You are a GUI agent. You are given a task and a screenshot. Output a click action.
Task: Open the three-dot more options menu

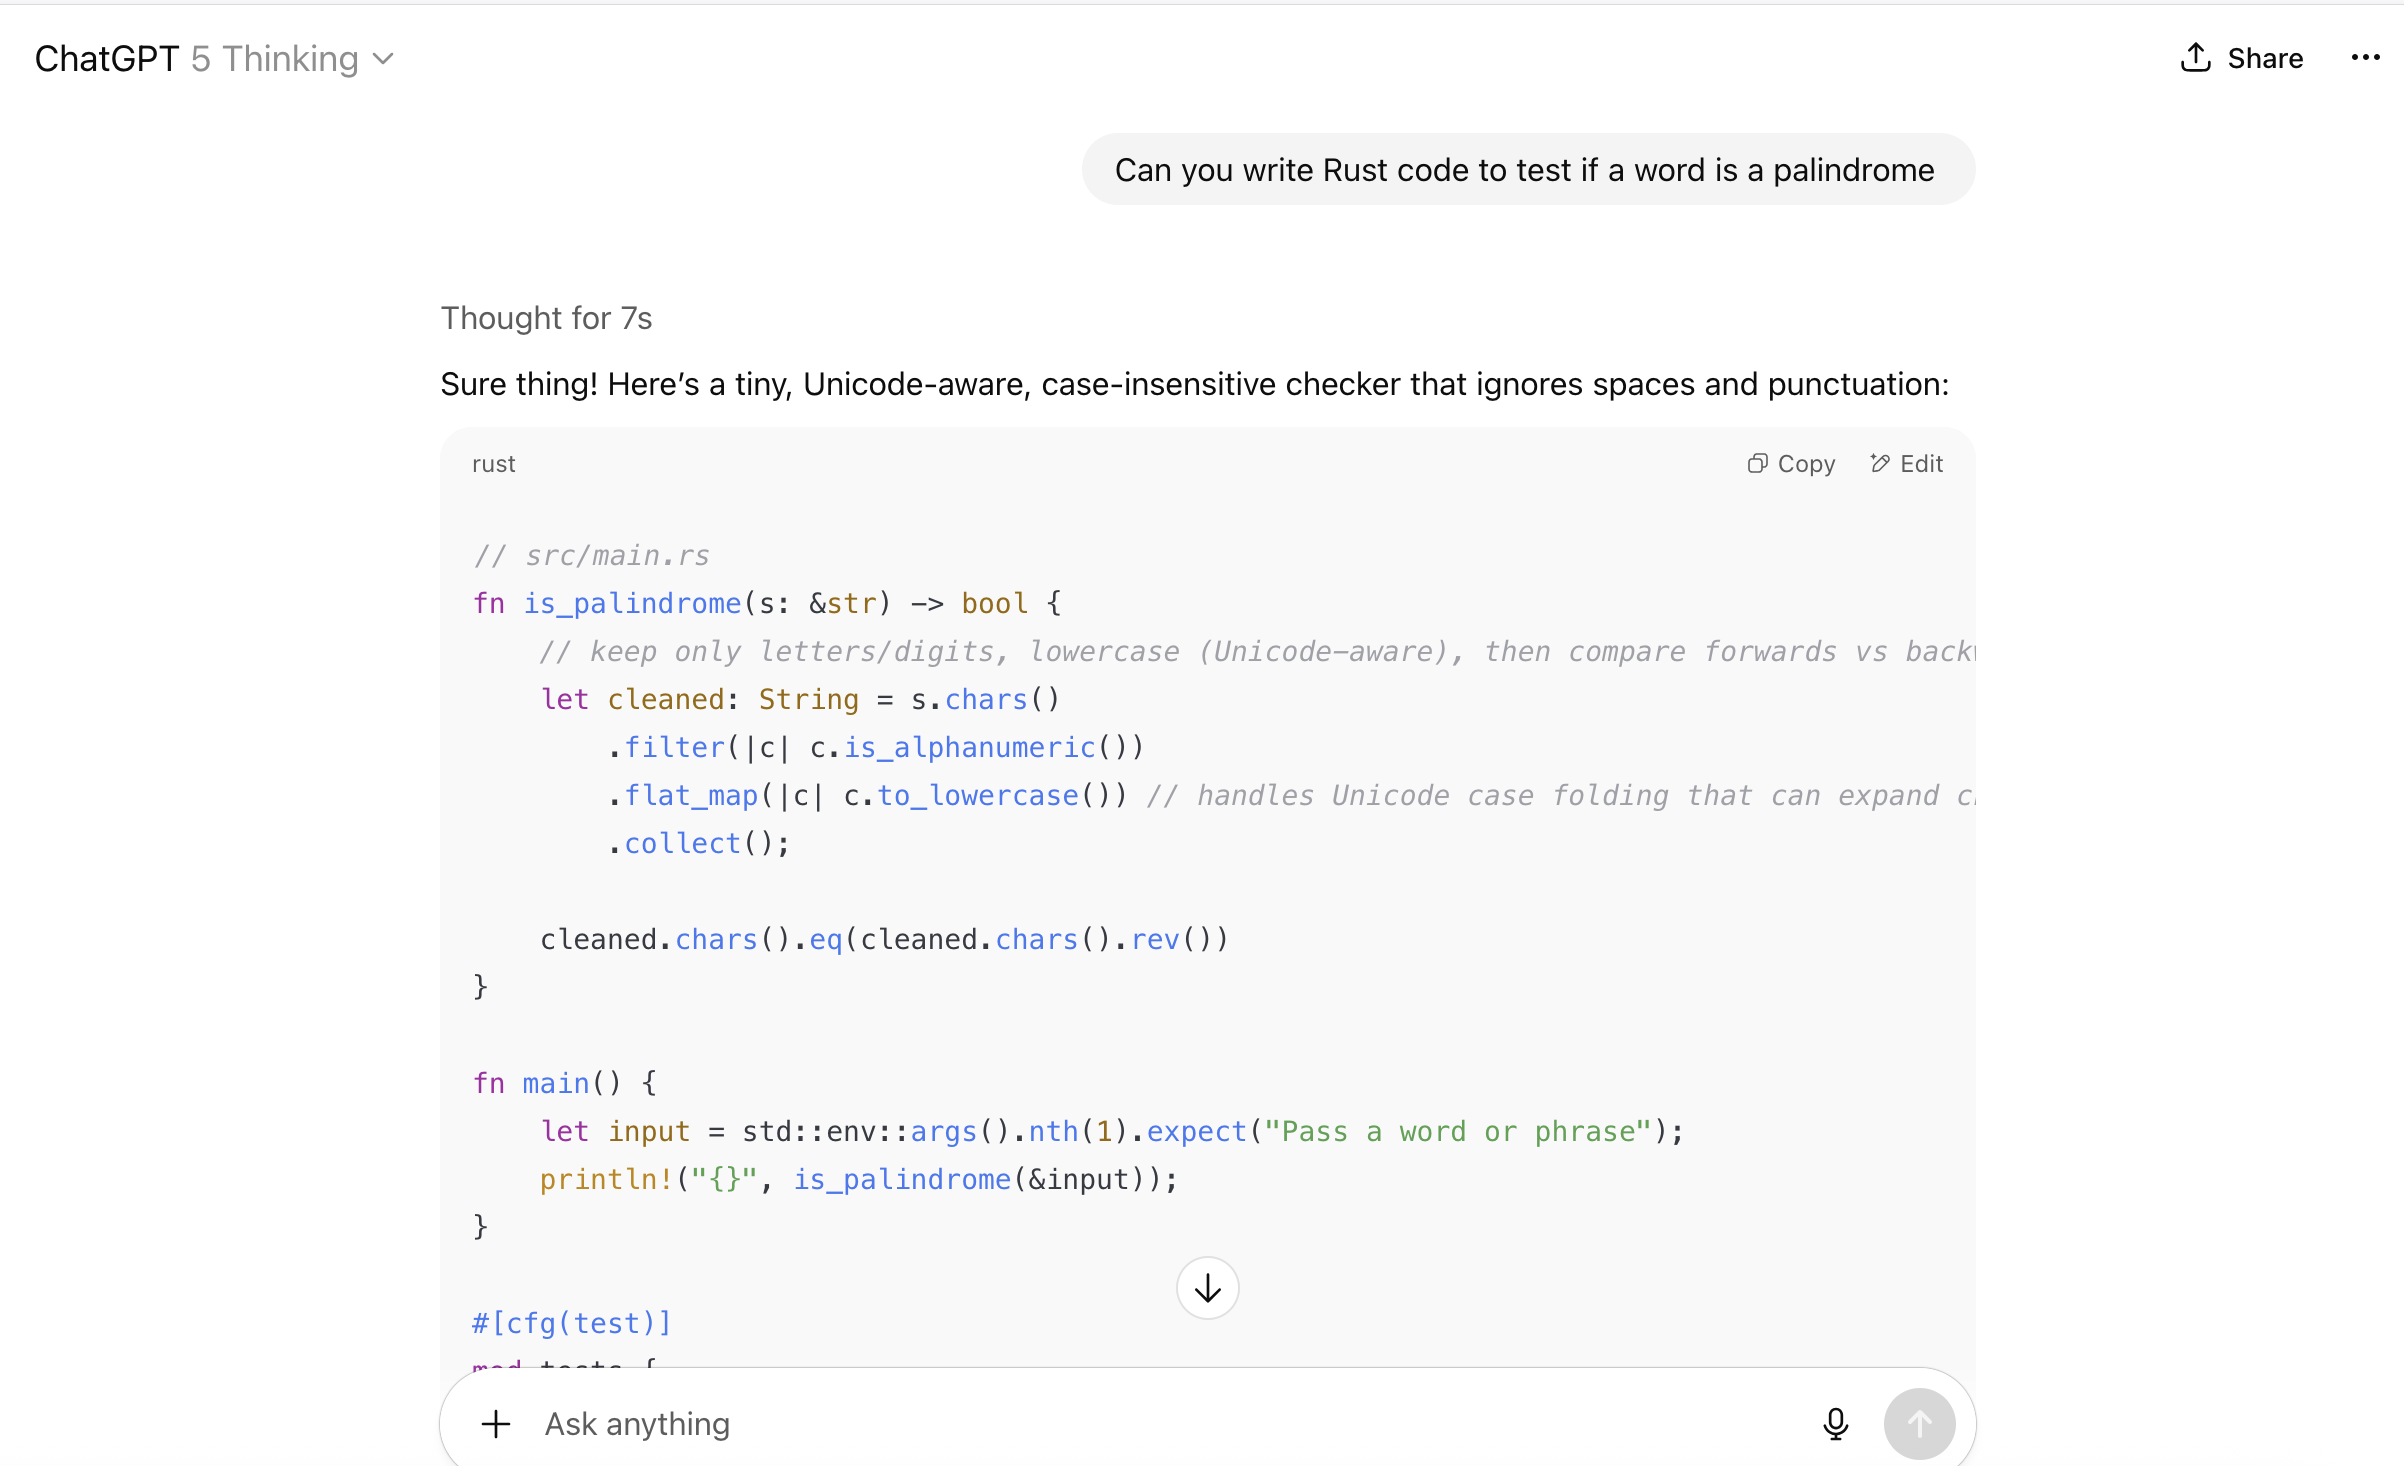[x=2365, y=58]
